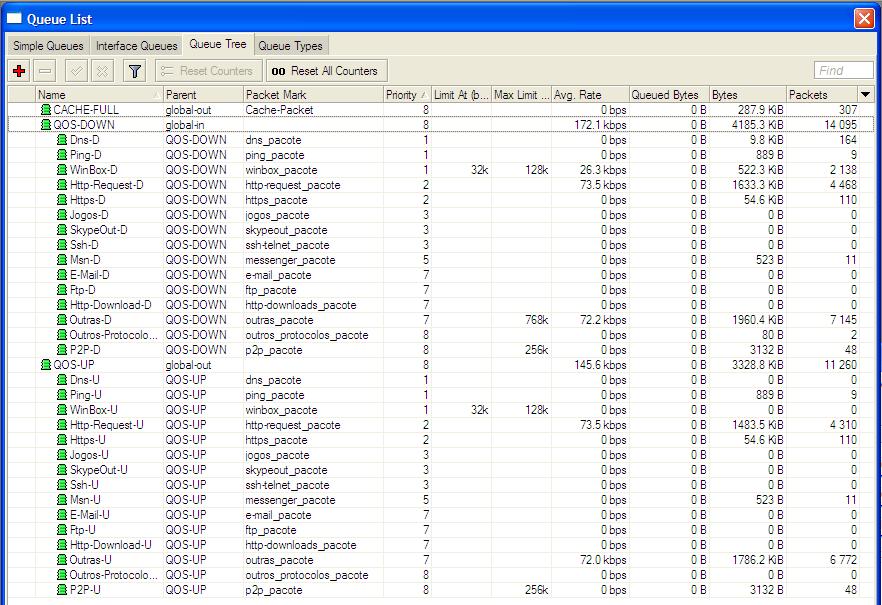Click the Reset All Counters button
This screenshot has width=882, height=605.
[x=326, y=71]
